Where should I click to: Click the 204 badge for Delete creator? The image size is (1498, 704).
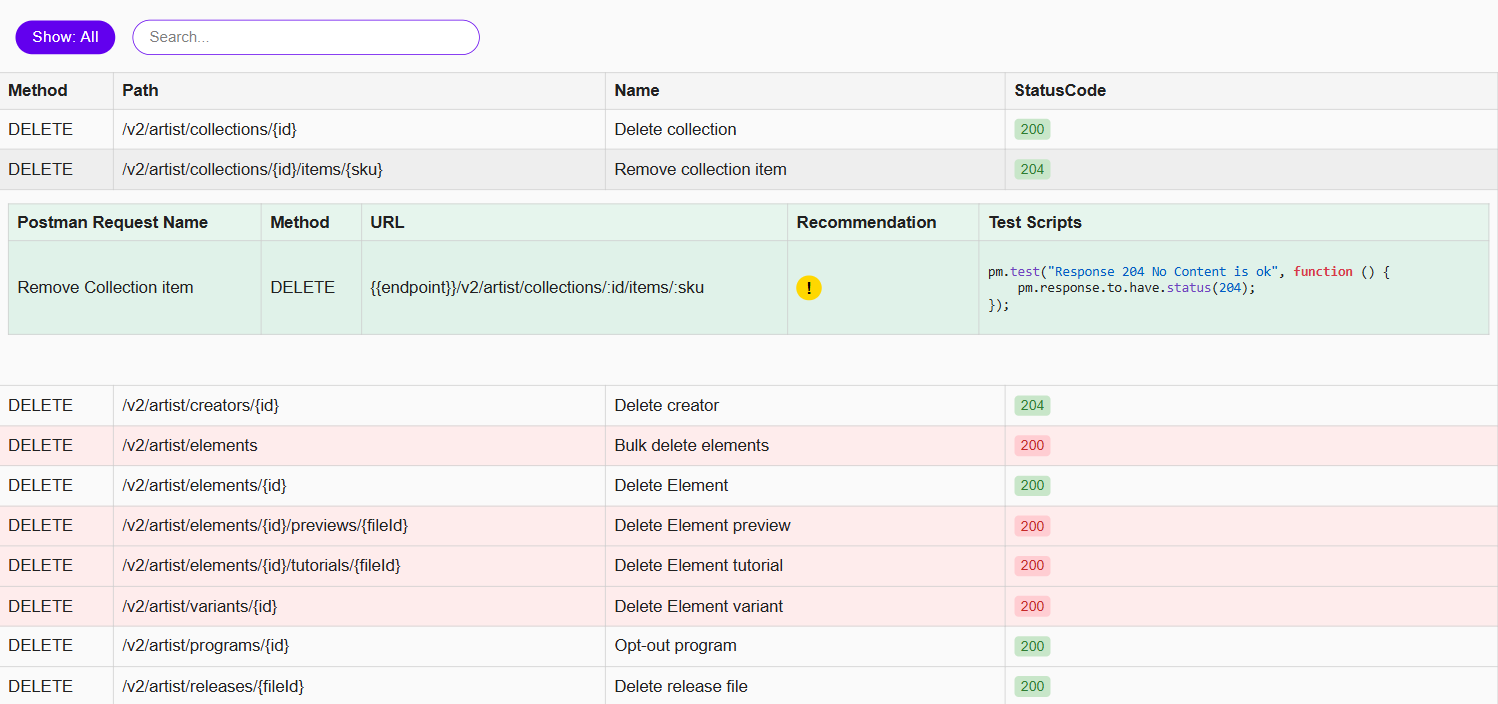tap(1032, 406)
